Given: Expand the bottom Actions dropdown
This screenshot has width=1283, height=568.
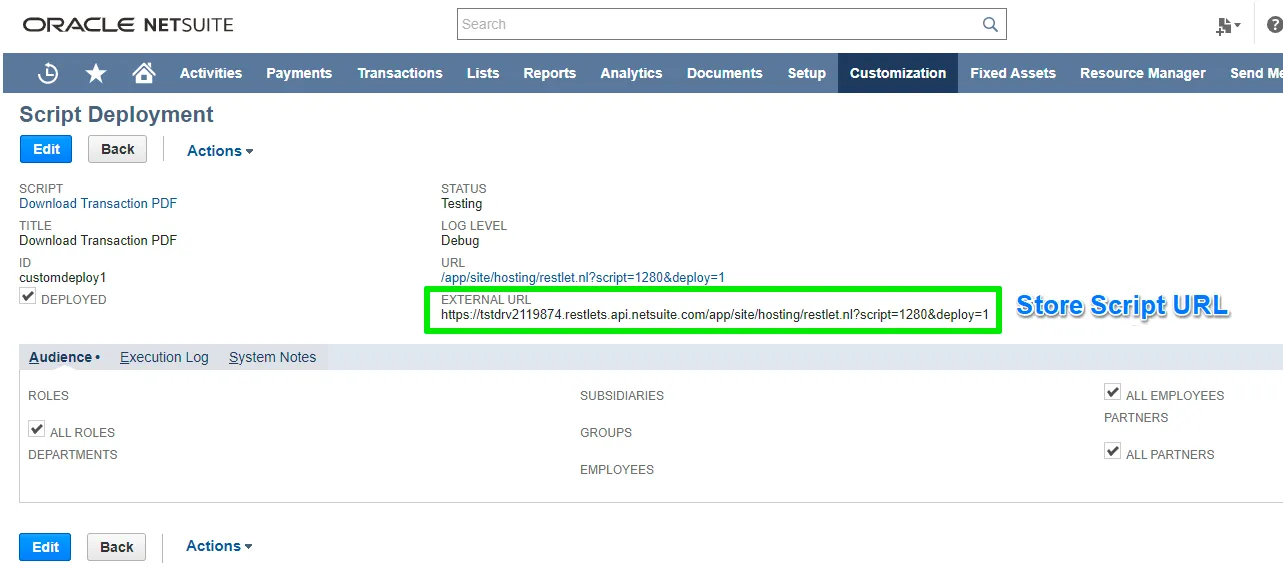Looking at the screenshot, I should point(219,546).
